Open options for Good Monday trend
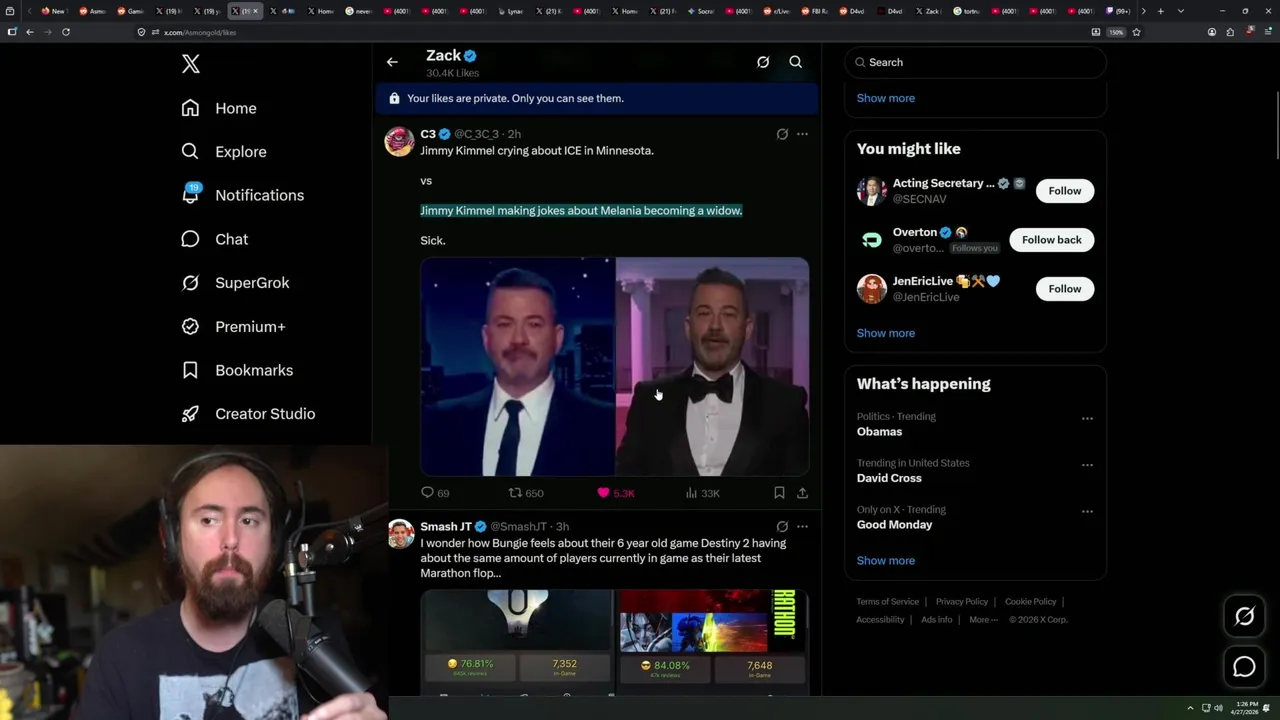Viewport: 1280px width, 720px height. point(1087,512)
